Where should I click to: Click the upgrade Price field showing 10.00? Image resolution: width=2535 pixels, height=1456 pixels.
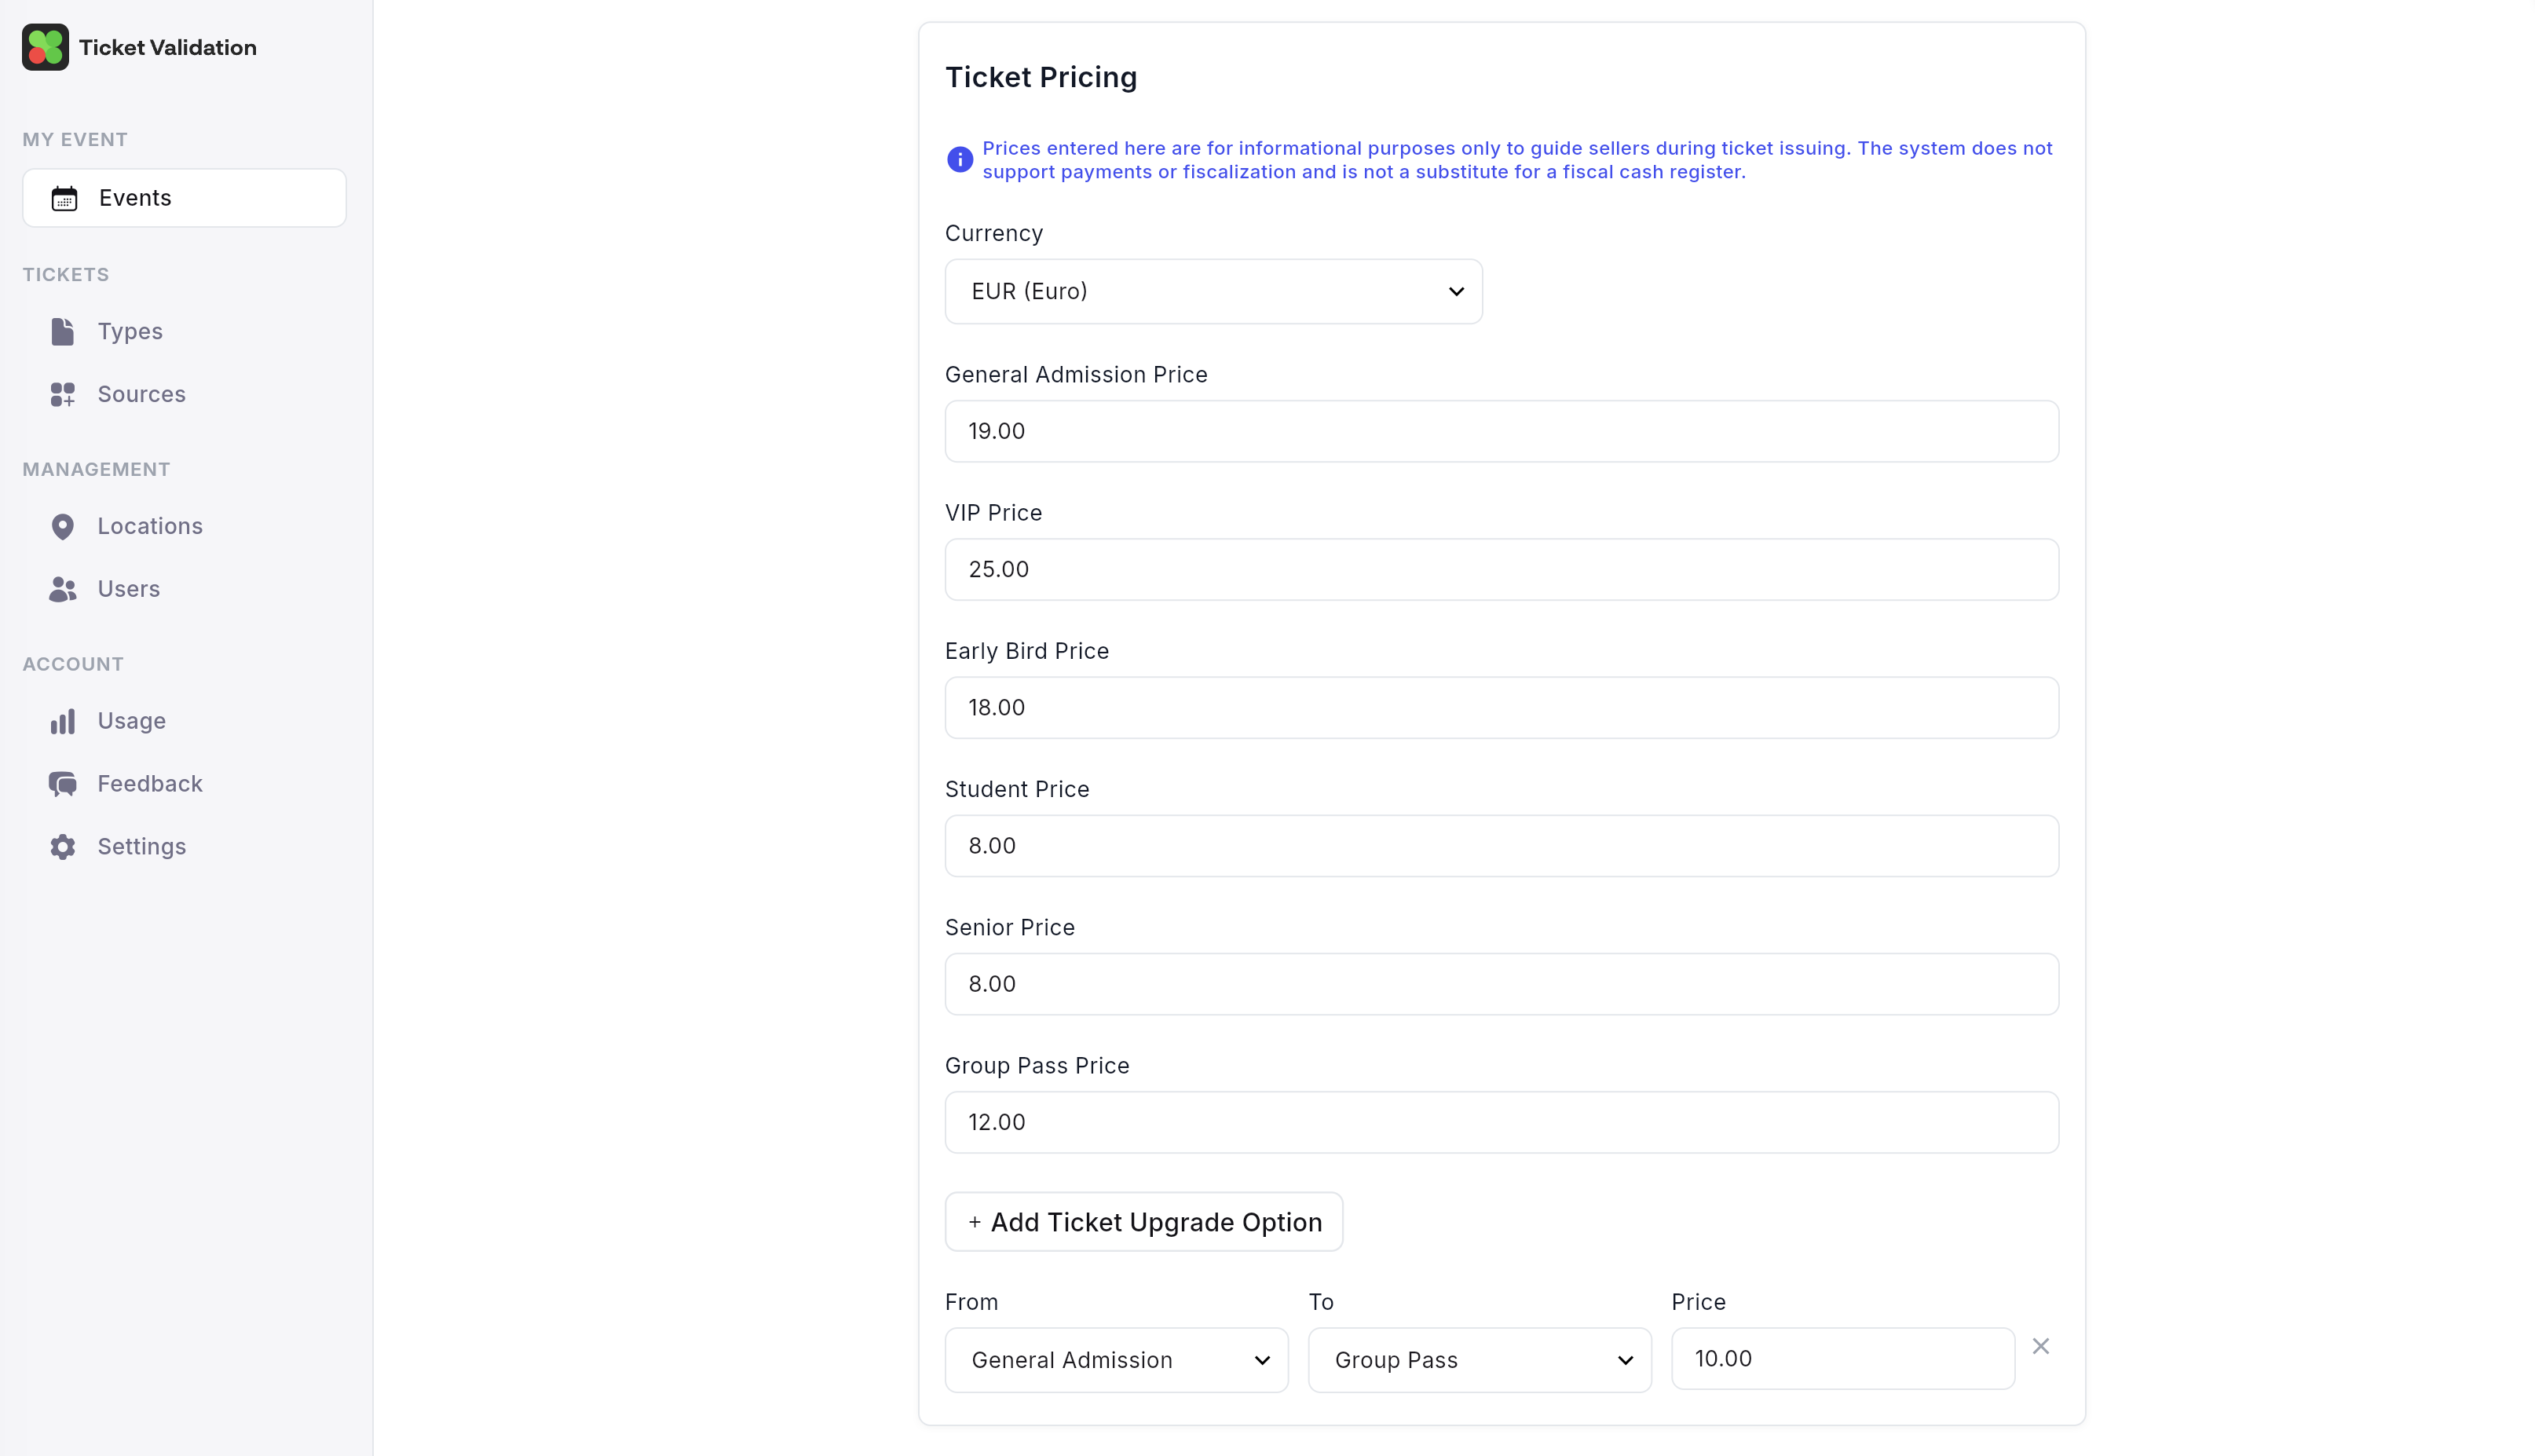pyautogui.click(x=1842, y=1358)
